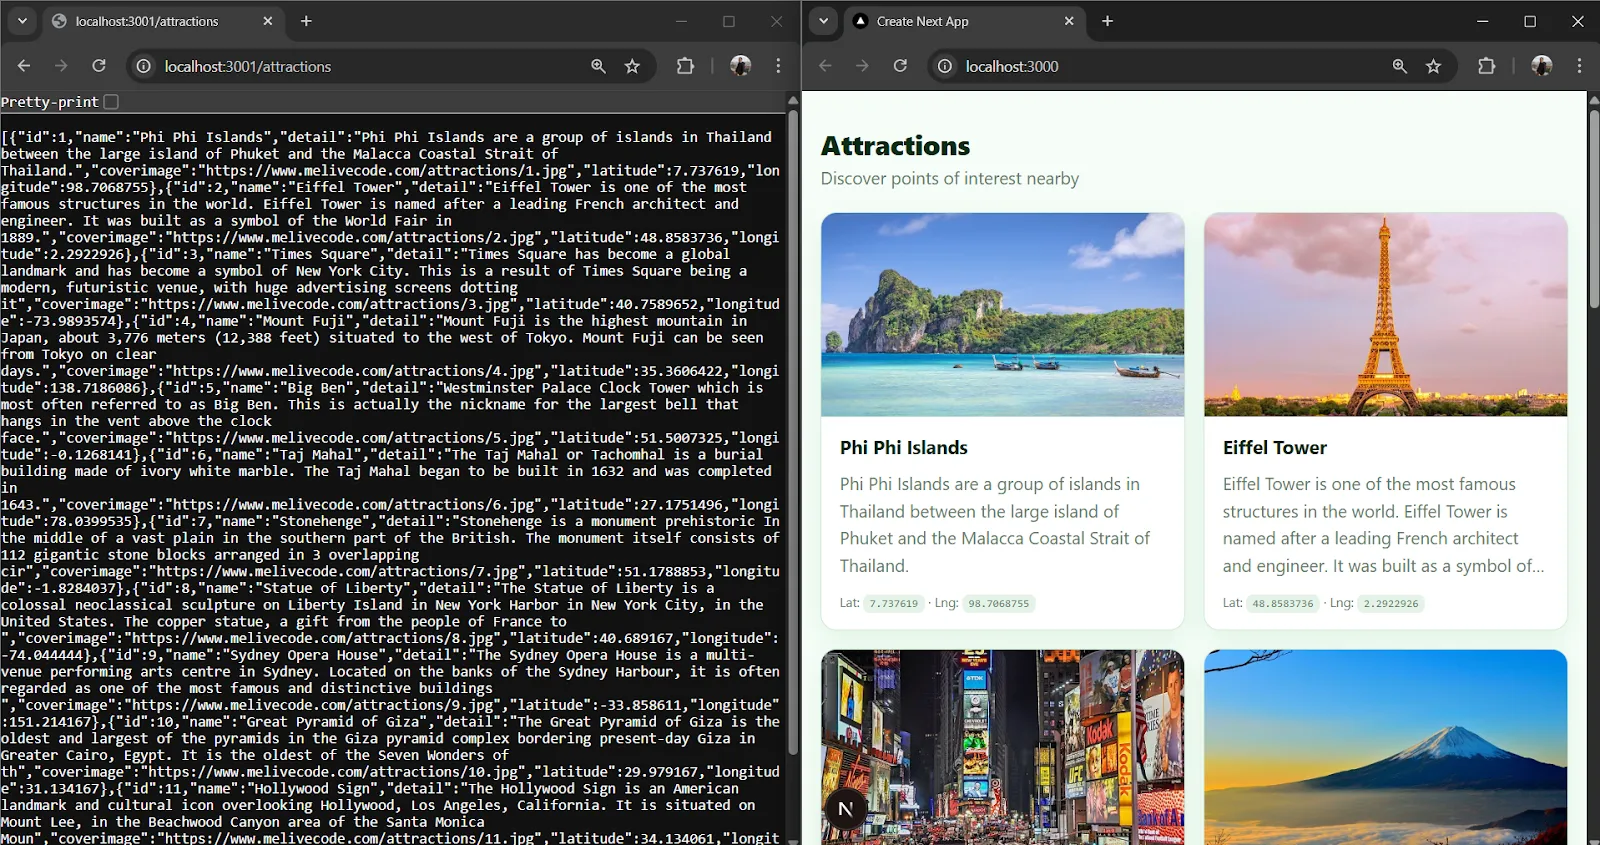
Task: Go forward in the right browser window
Action: click(862, 66)
